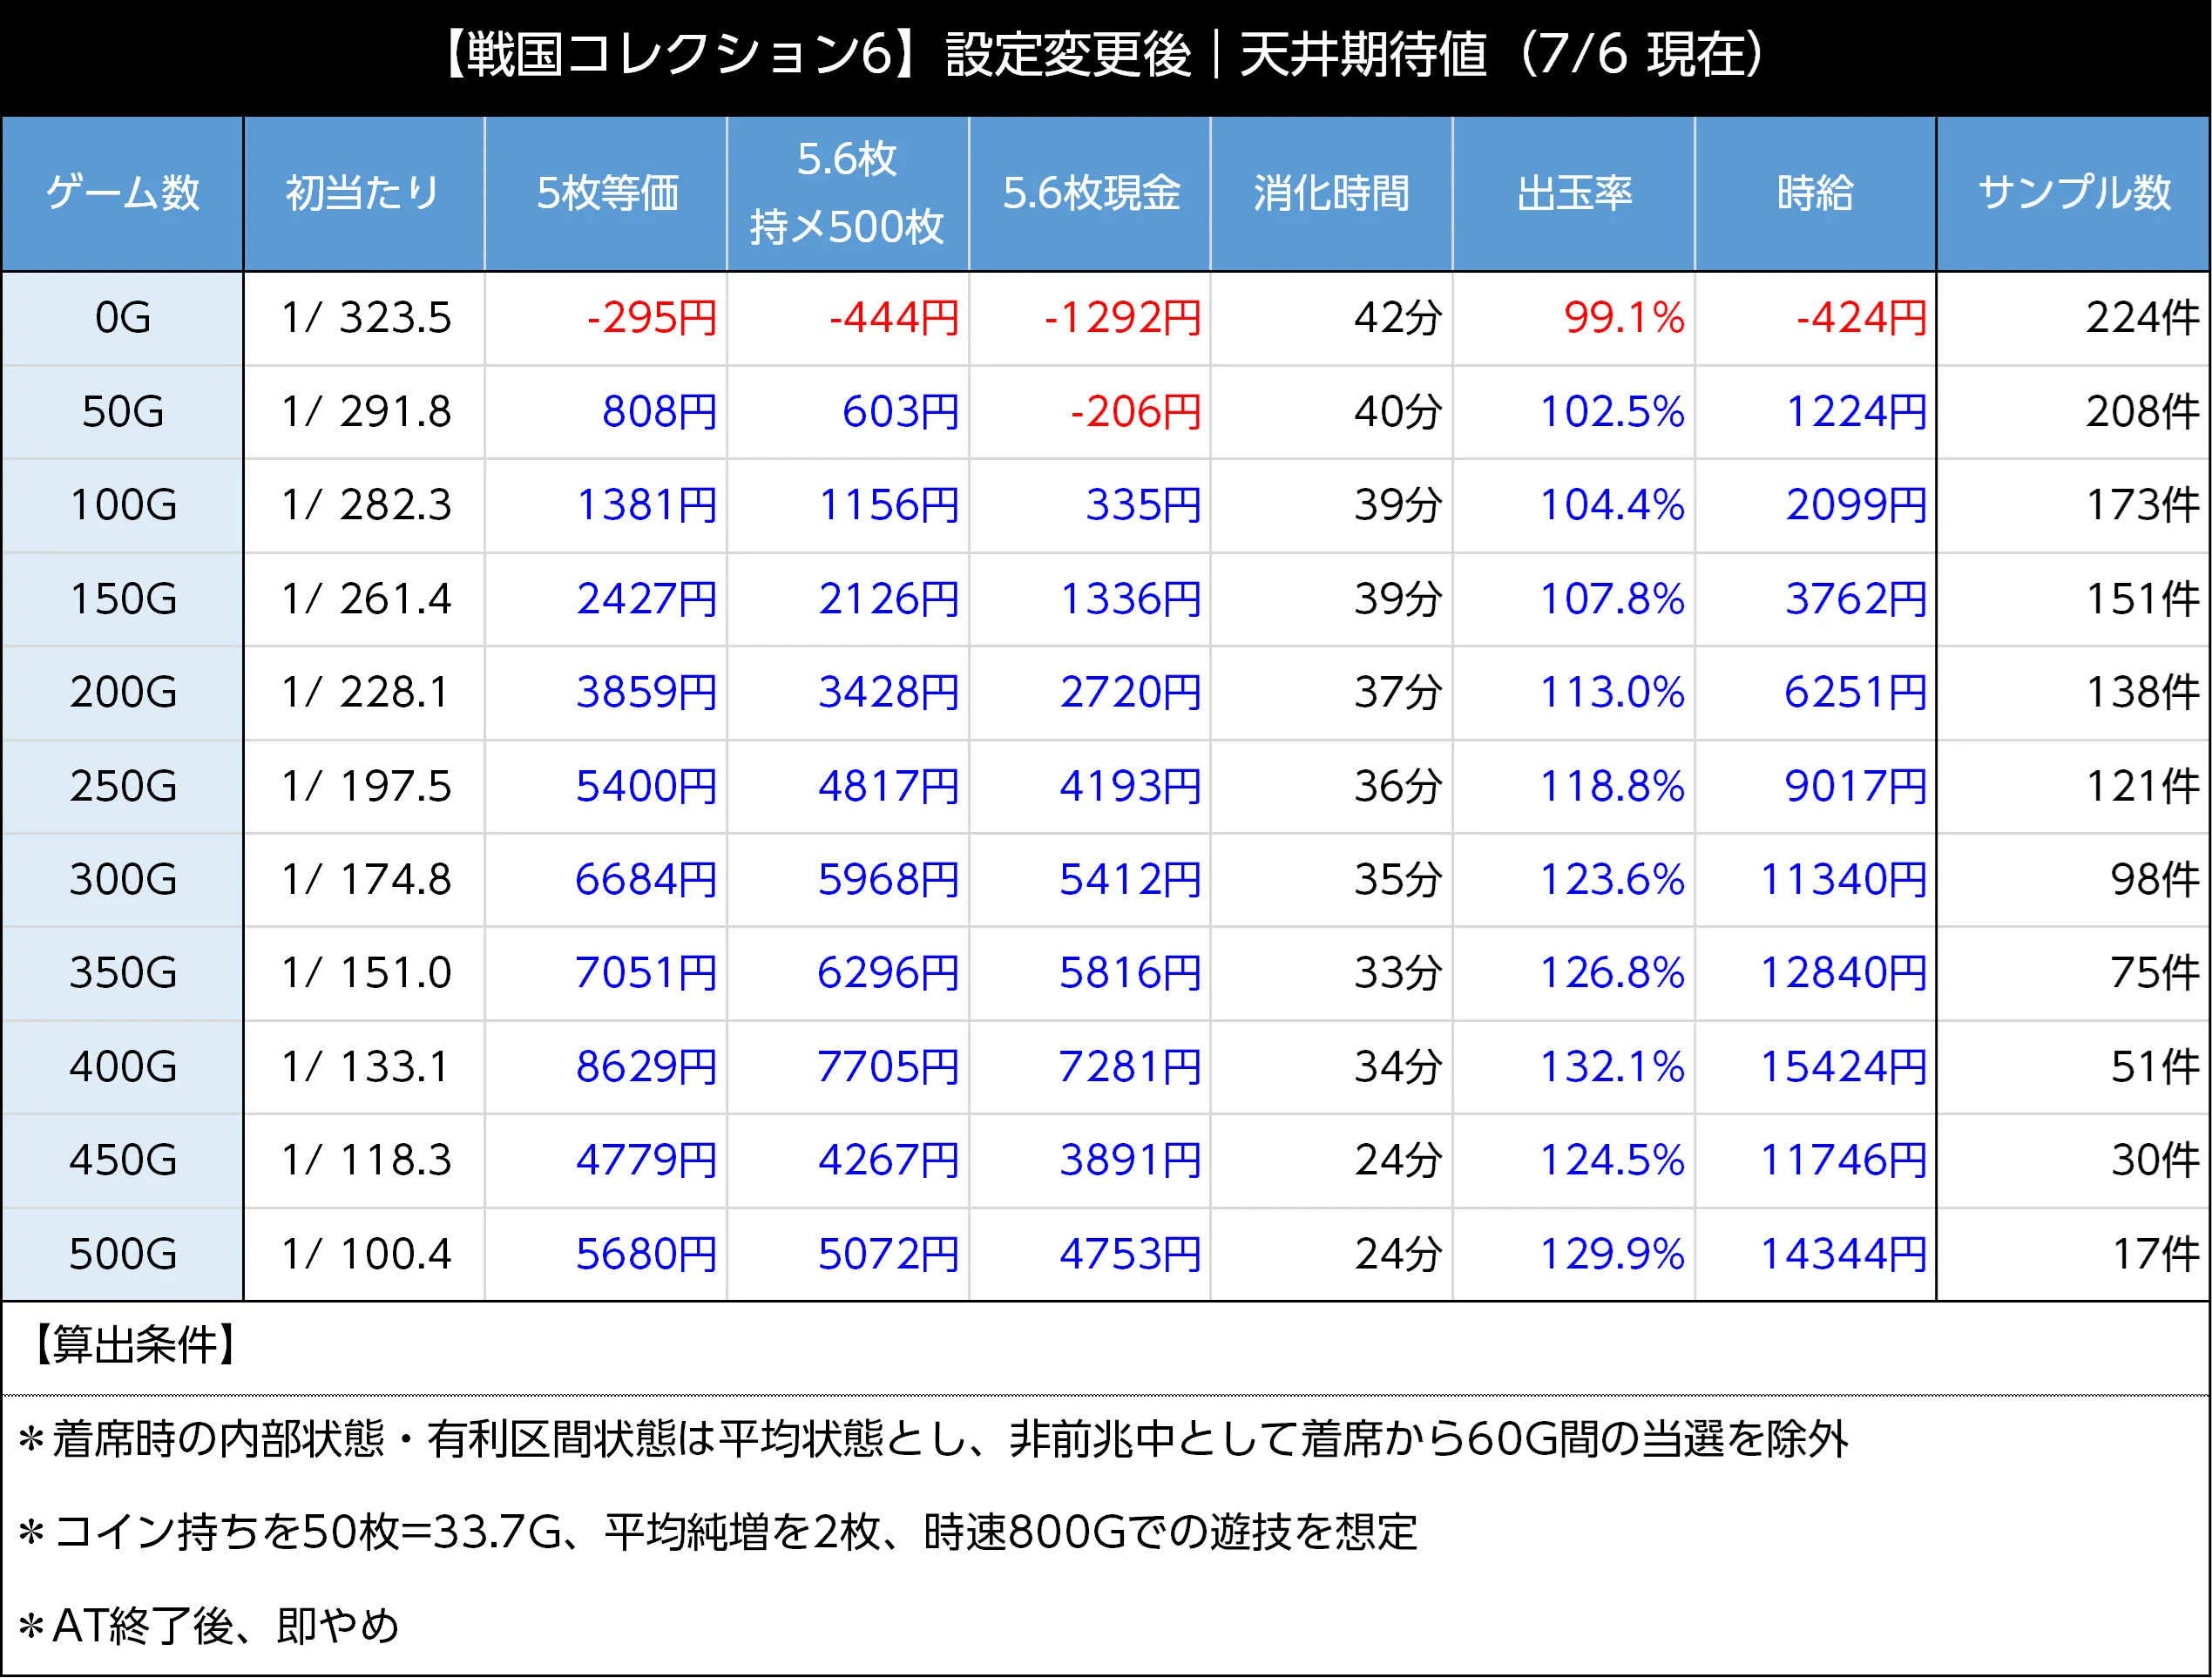The height and width of the screenshot is (1678, 2212).
Task: Click the -424円 hourly wage value
Action: point(1861,318)
